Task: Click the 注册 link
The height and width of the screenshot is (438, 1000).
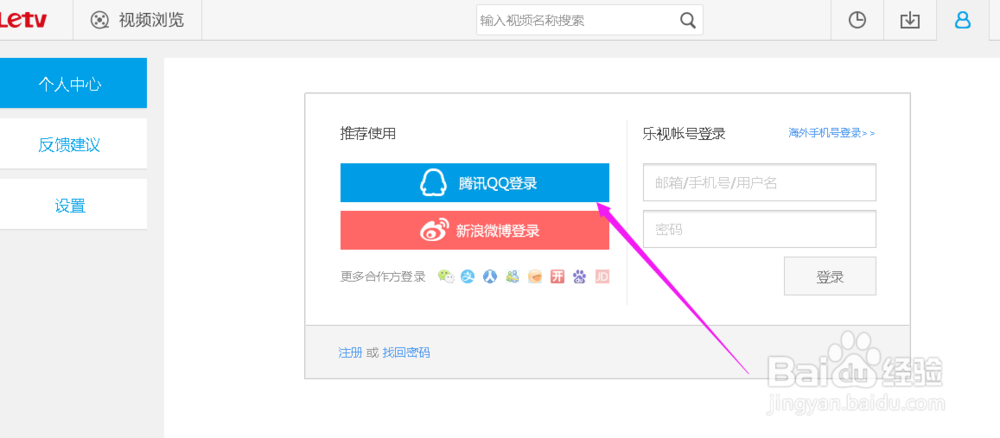Action: click(x=350, y=352)
